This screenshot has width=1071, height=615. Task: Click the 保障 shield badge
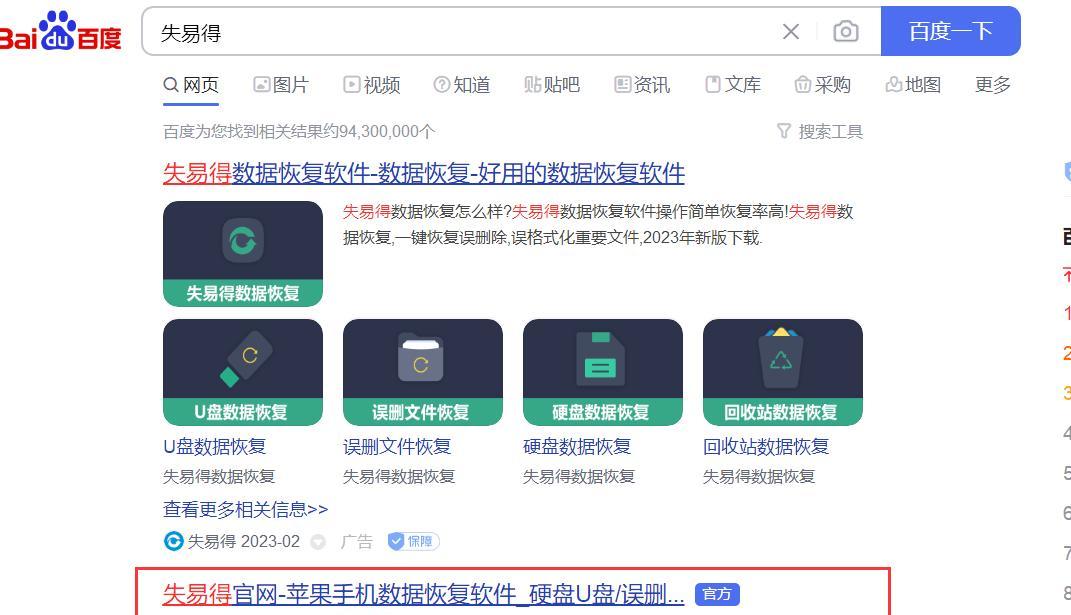click(413, 541)
